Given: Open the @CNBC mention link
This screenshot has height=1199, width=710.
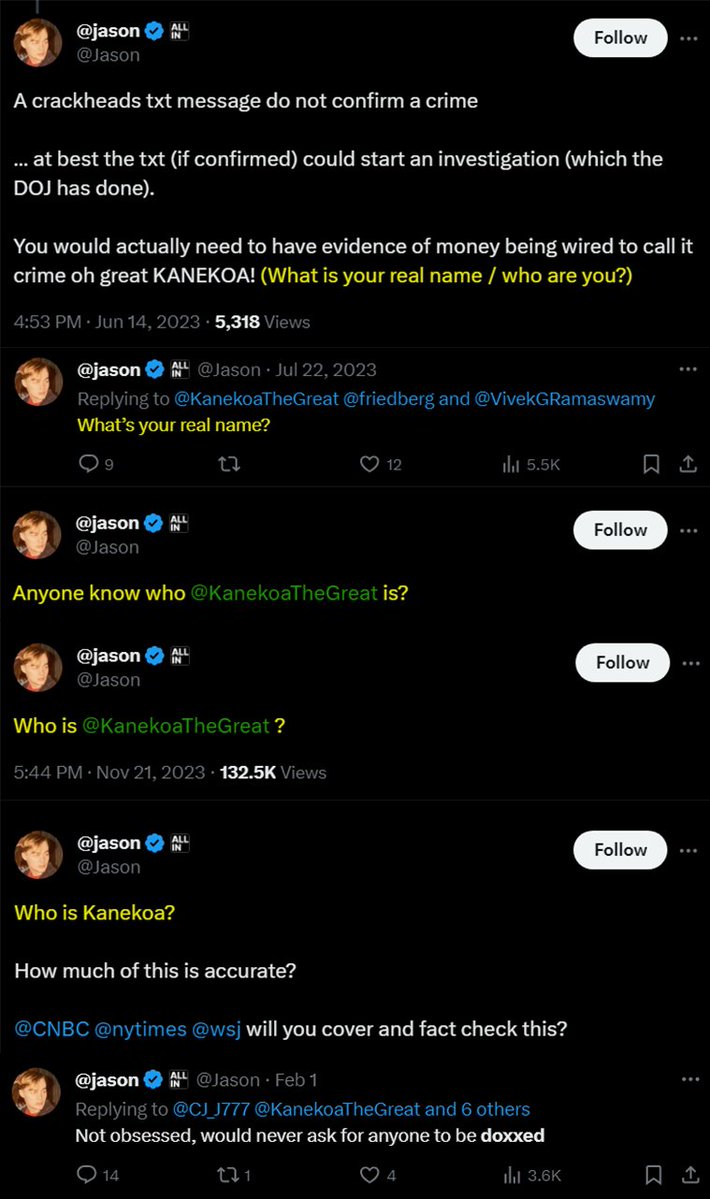Looking at the screenshot, I should [x=50, y=1028].
